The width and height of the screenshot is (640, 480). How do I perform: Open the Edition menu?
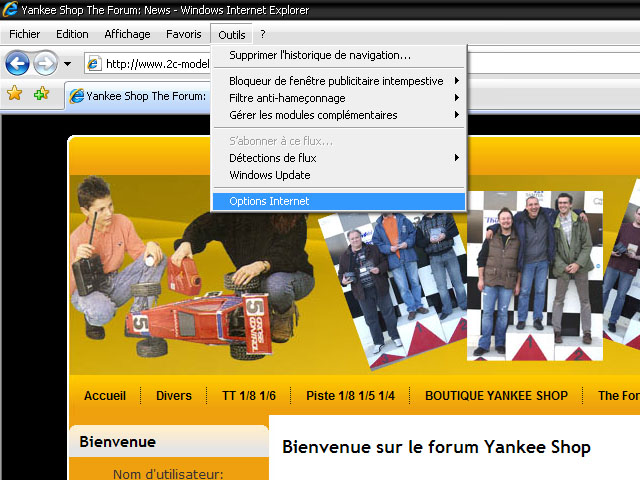[x=72, y=34]
